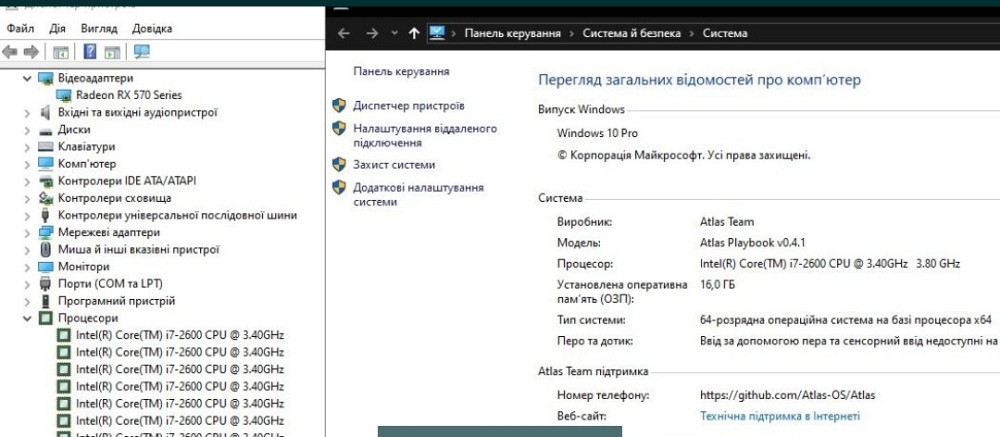Open the Файл menu

point(20,29)
